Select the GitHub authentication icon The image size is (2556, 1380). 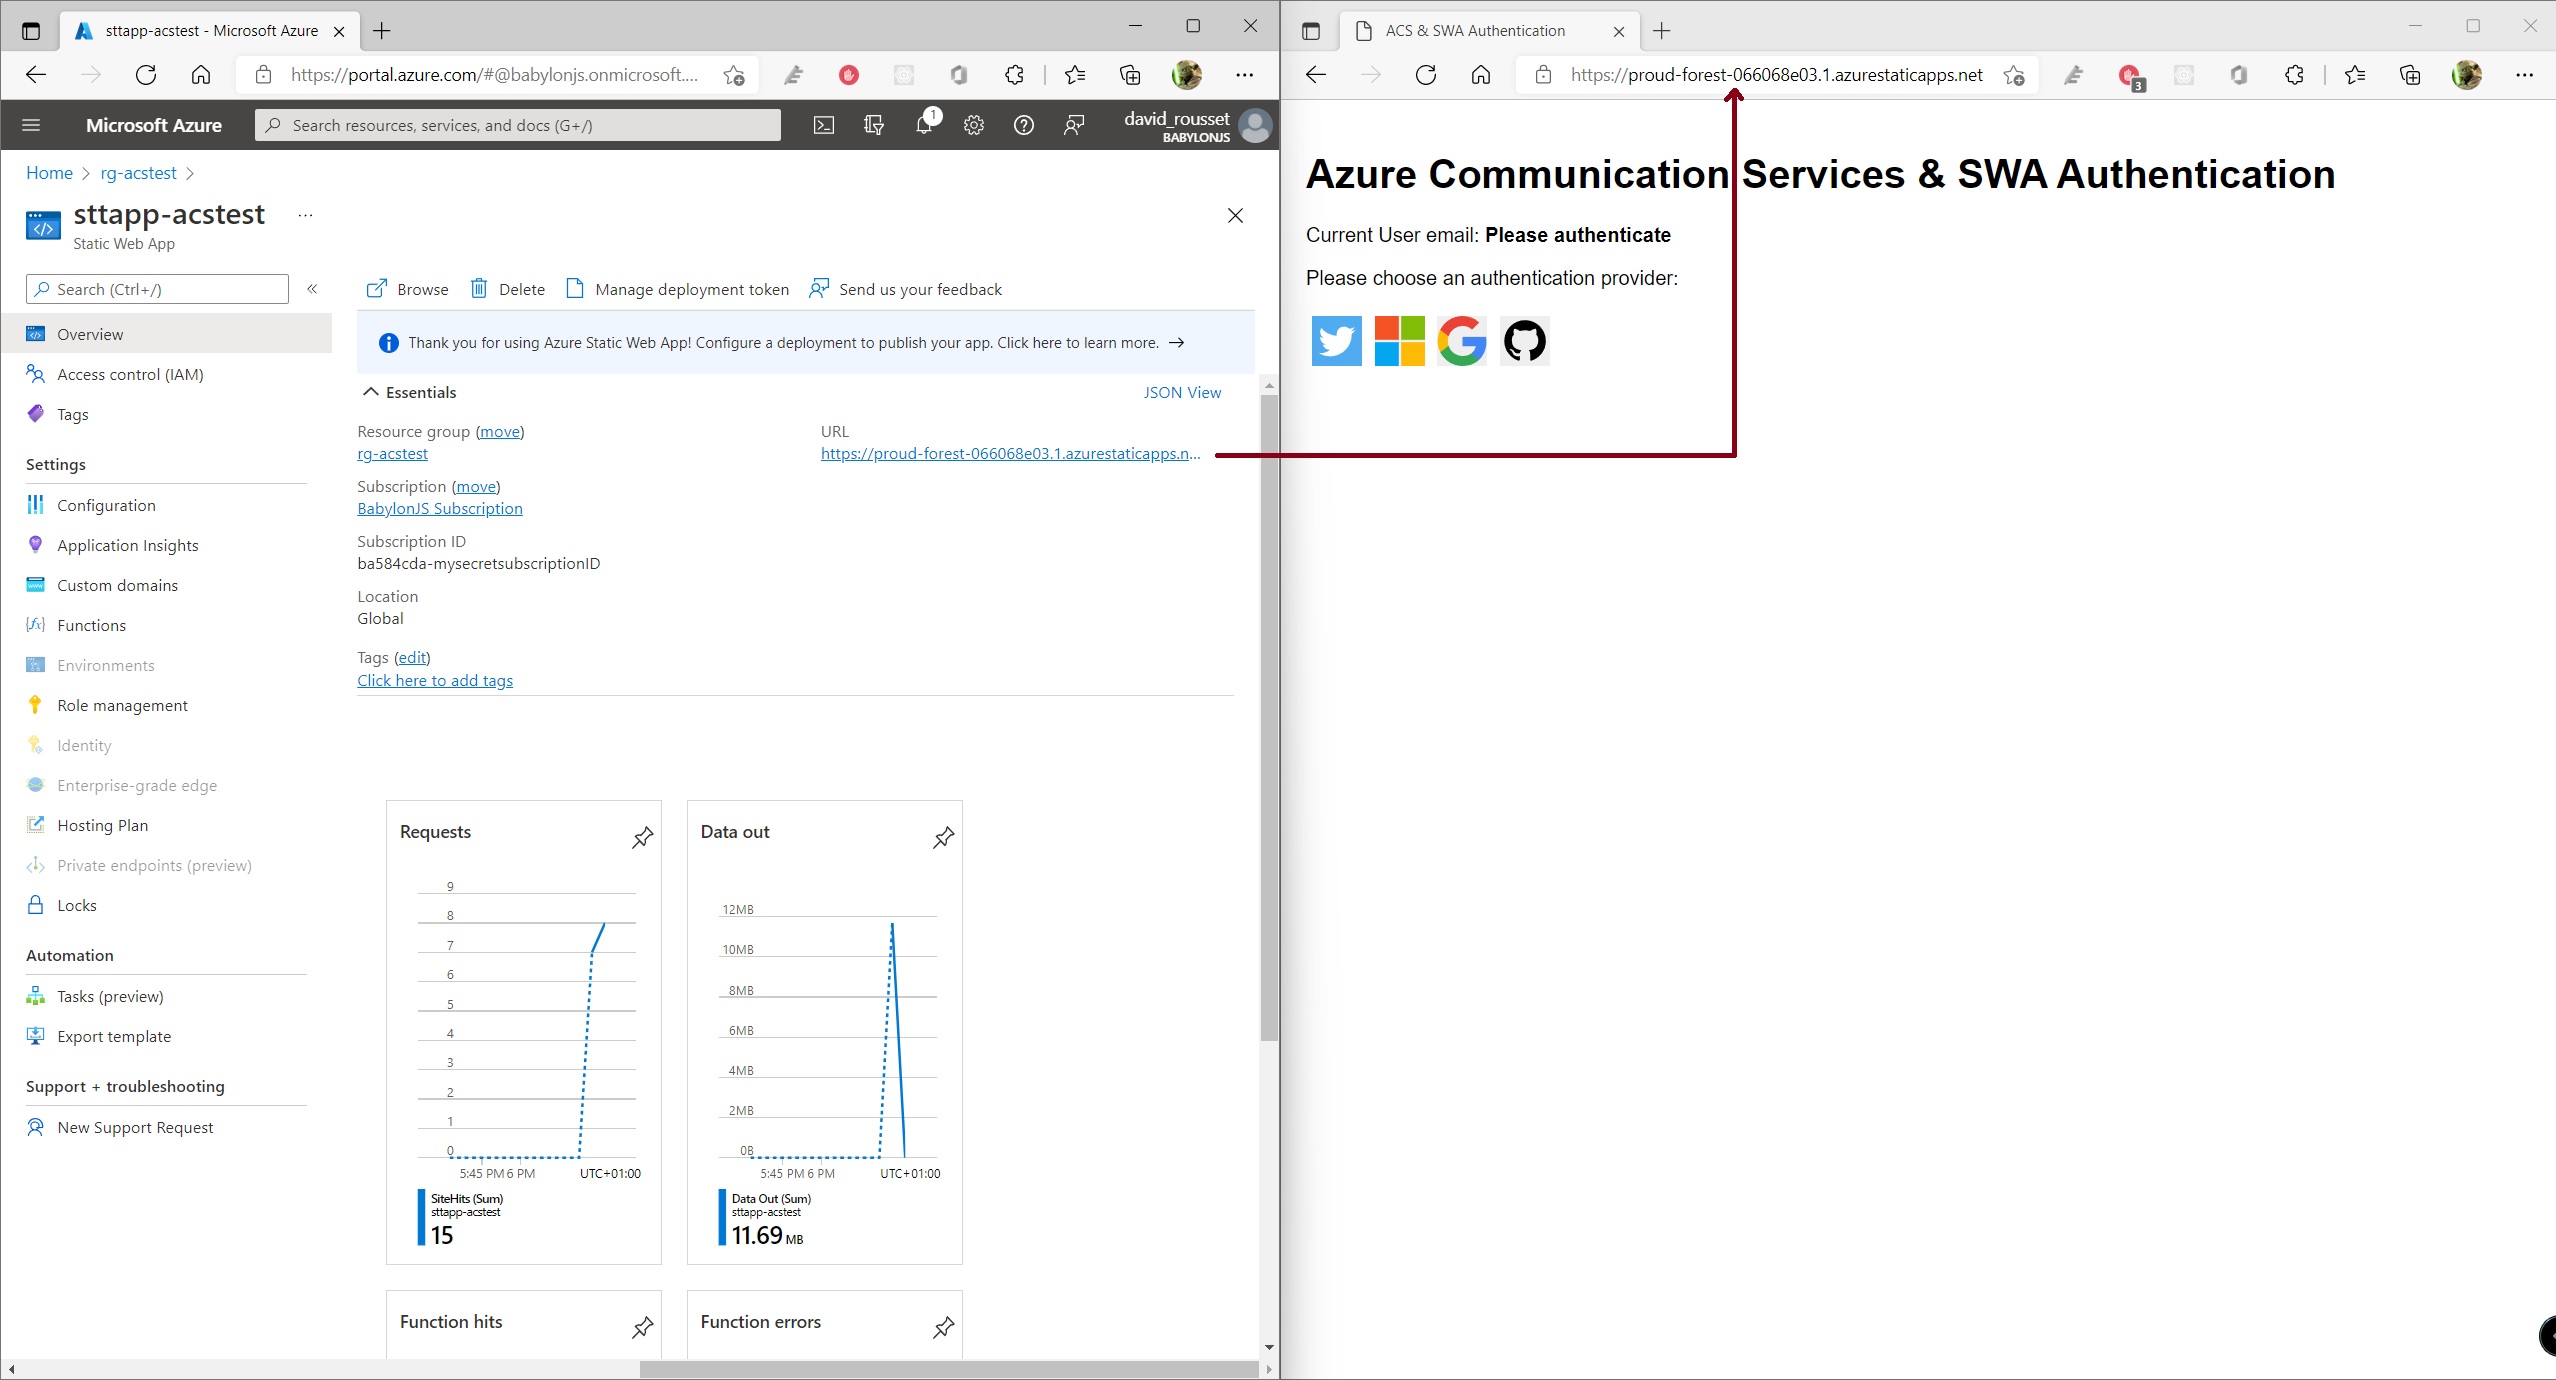[1521, 340]
